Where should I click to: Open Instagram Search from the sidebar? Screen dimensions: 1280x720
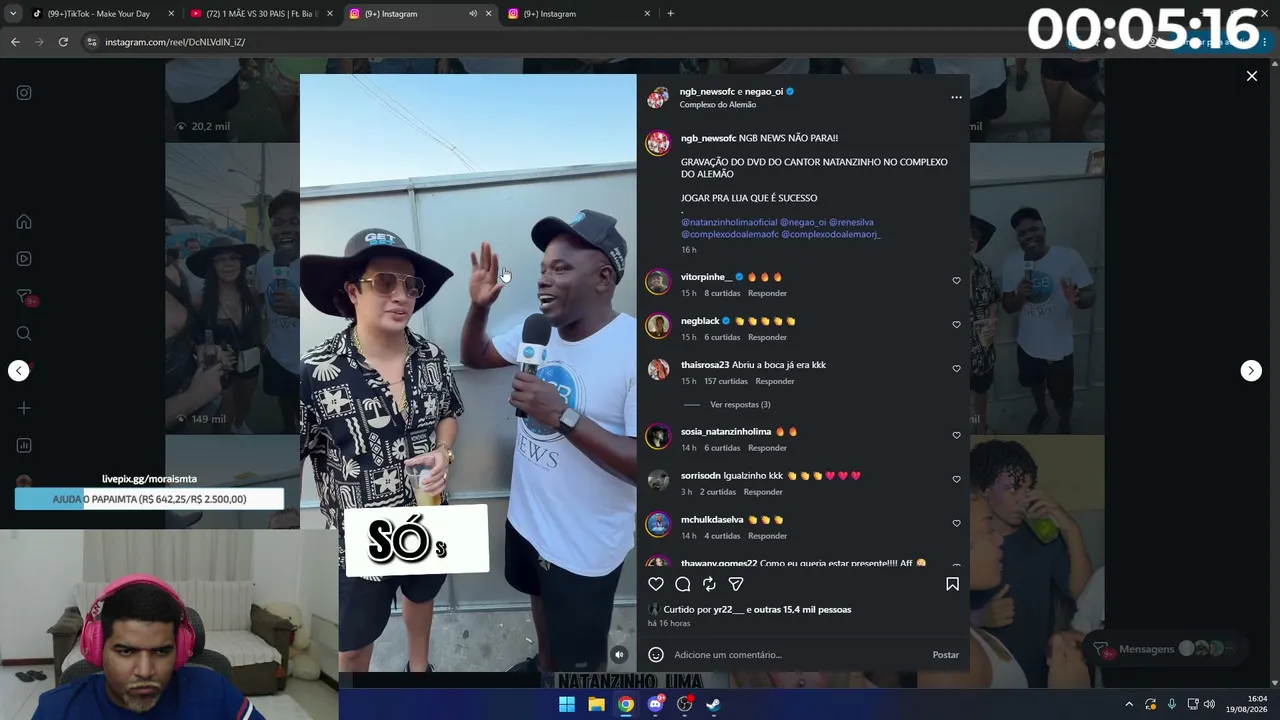point(24,333)
